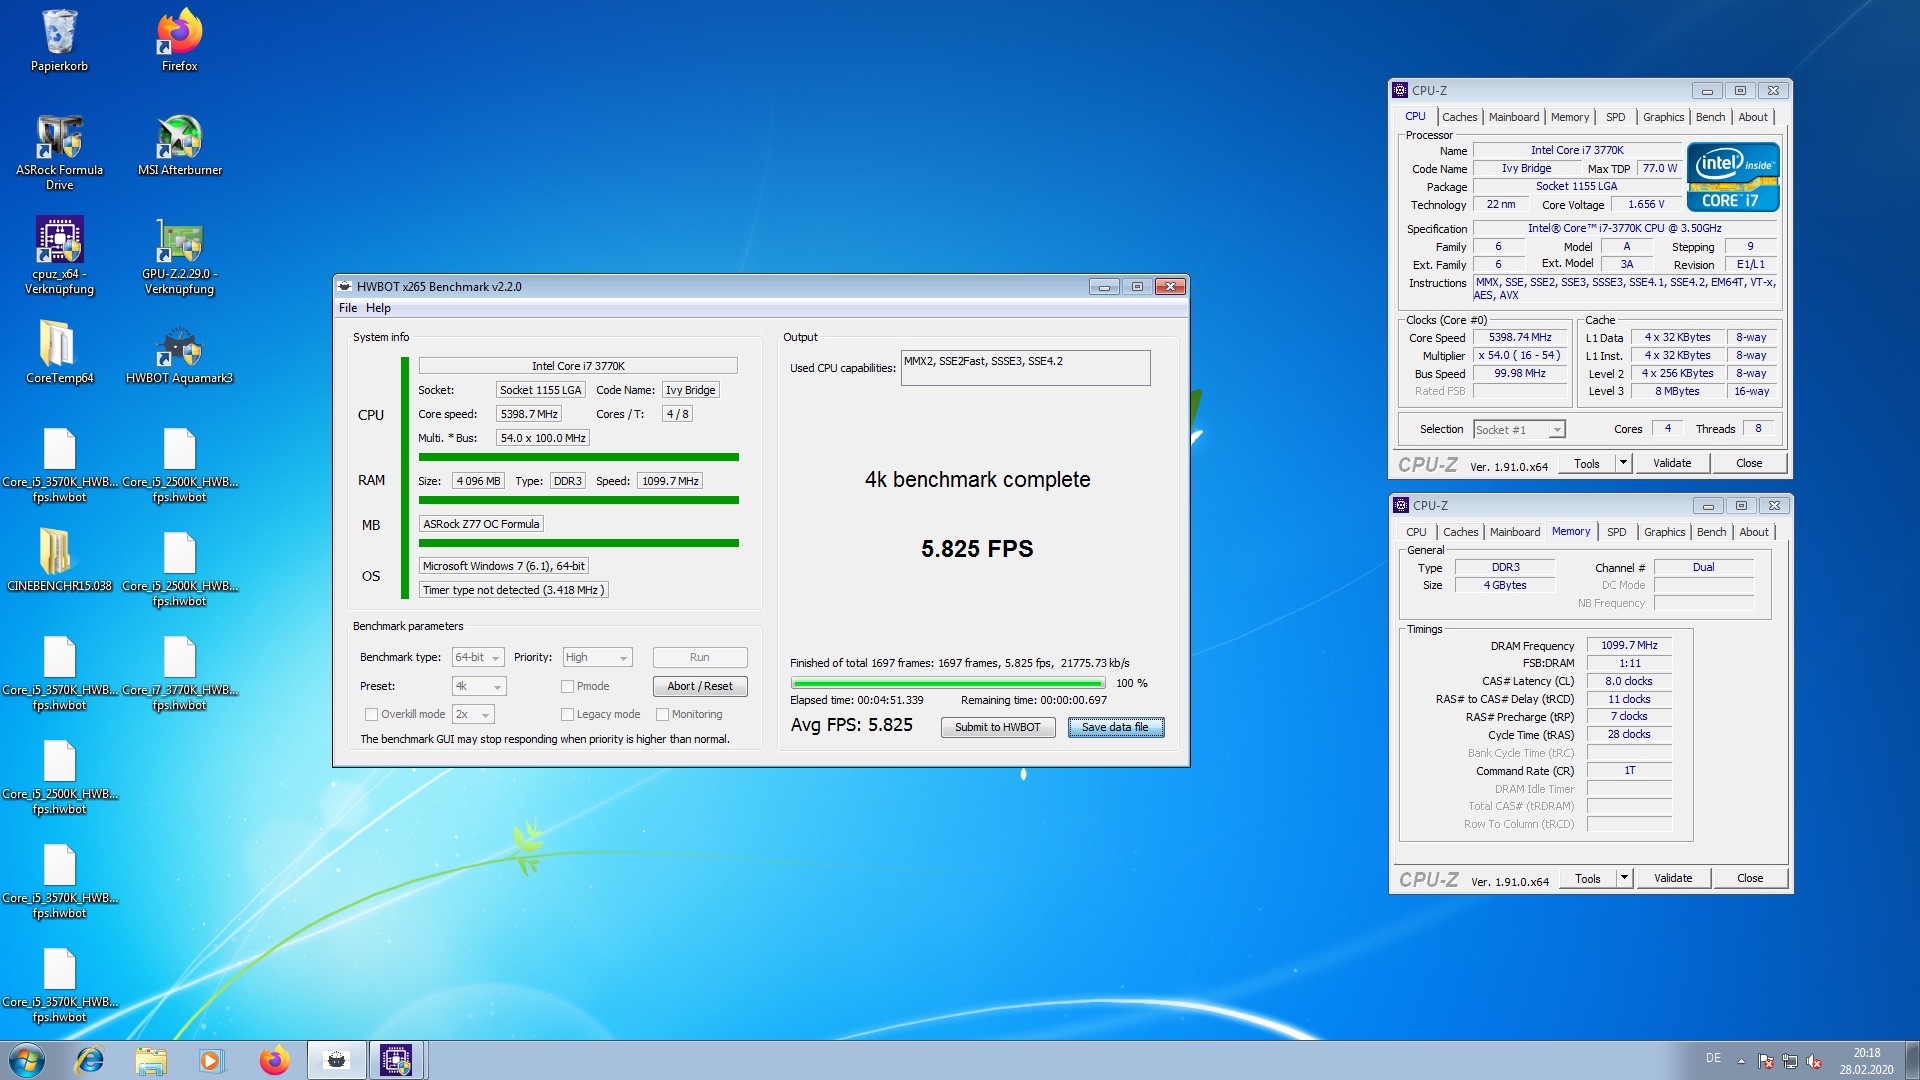Open the CoreTemp64 folder icon

pos(59,352)
